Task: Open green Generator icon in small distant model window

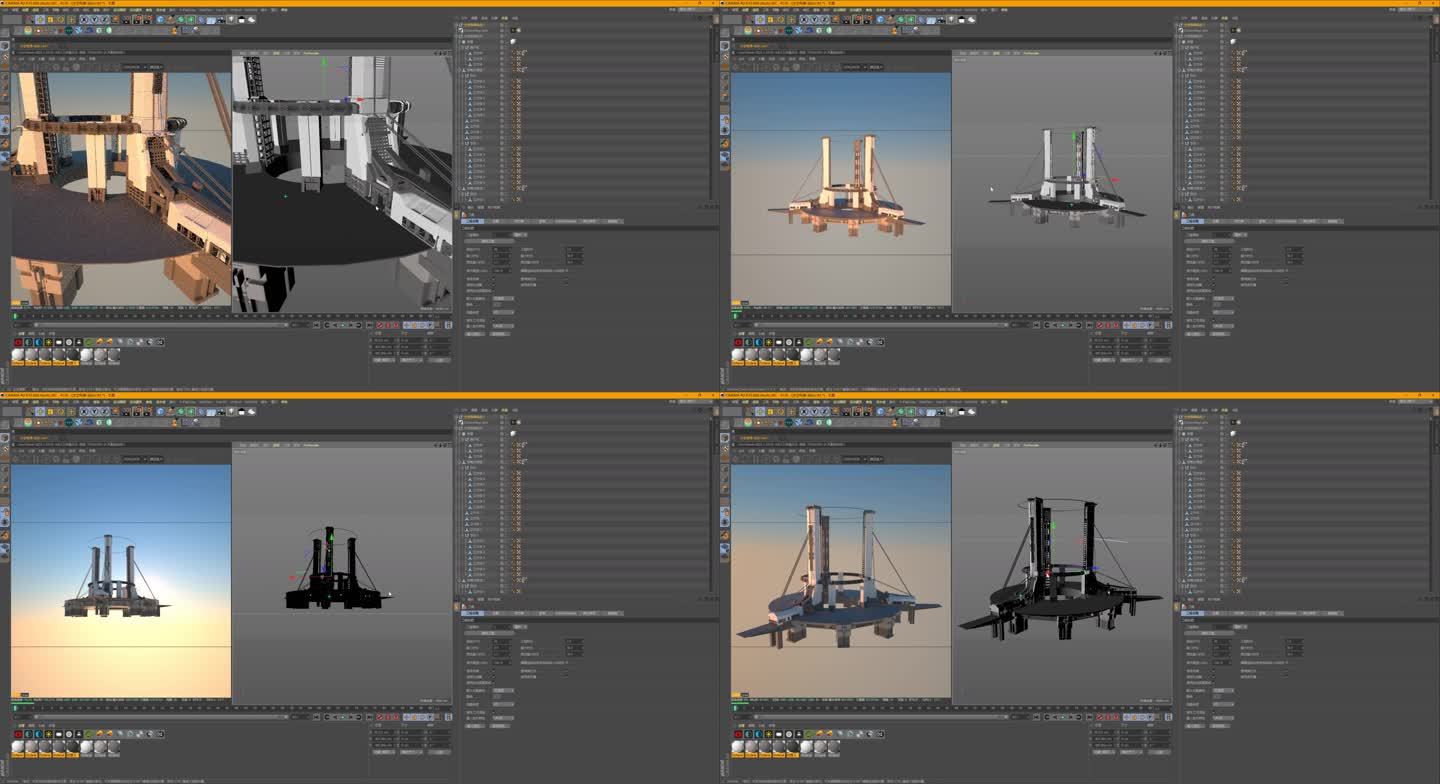Action: [900, 19]
